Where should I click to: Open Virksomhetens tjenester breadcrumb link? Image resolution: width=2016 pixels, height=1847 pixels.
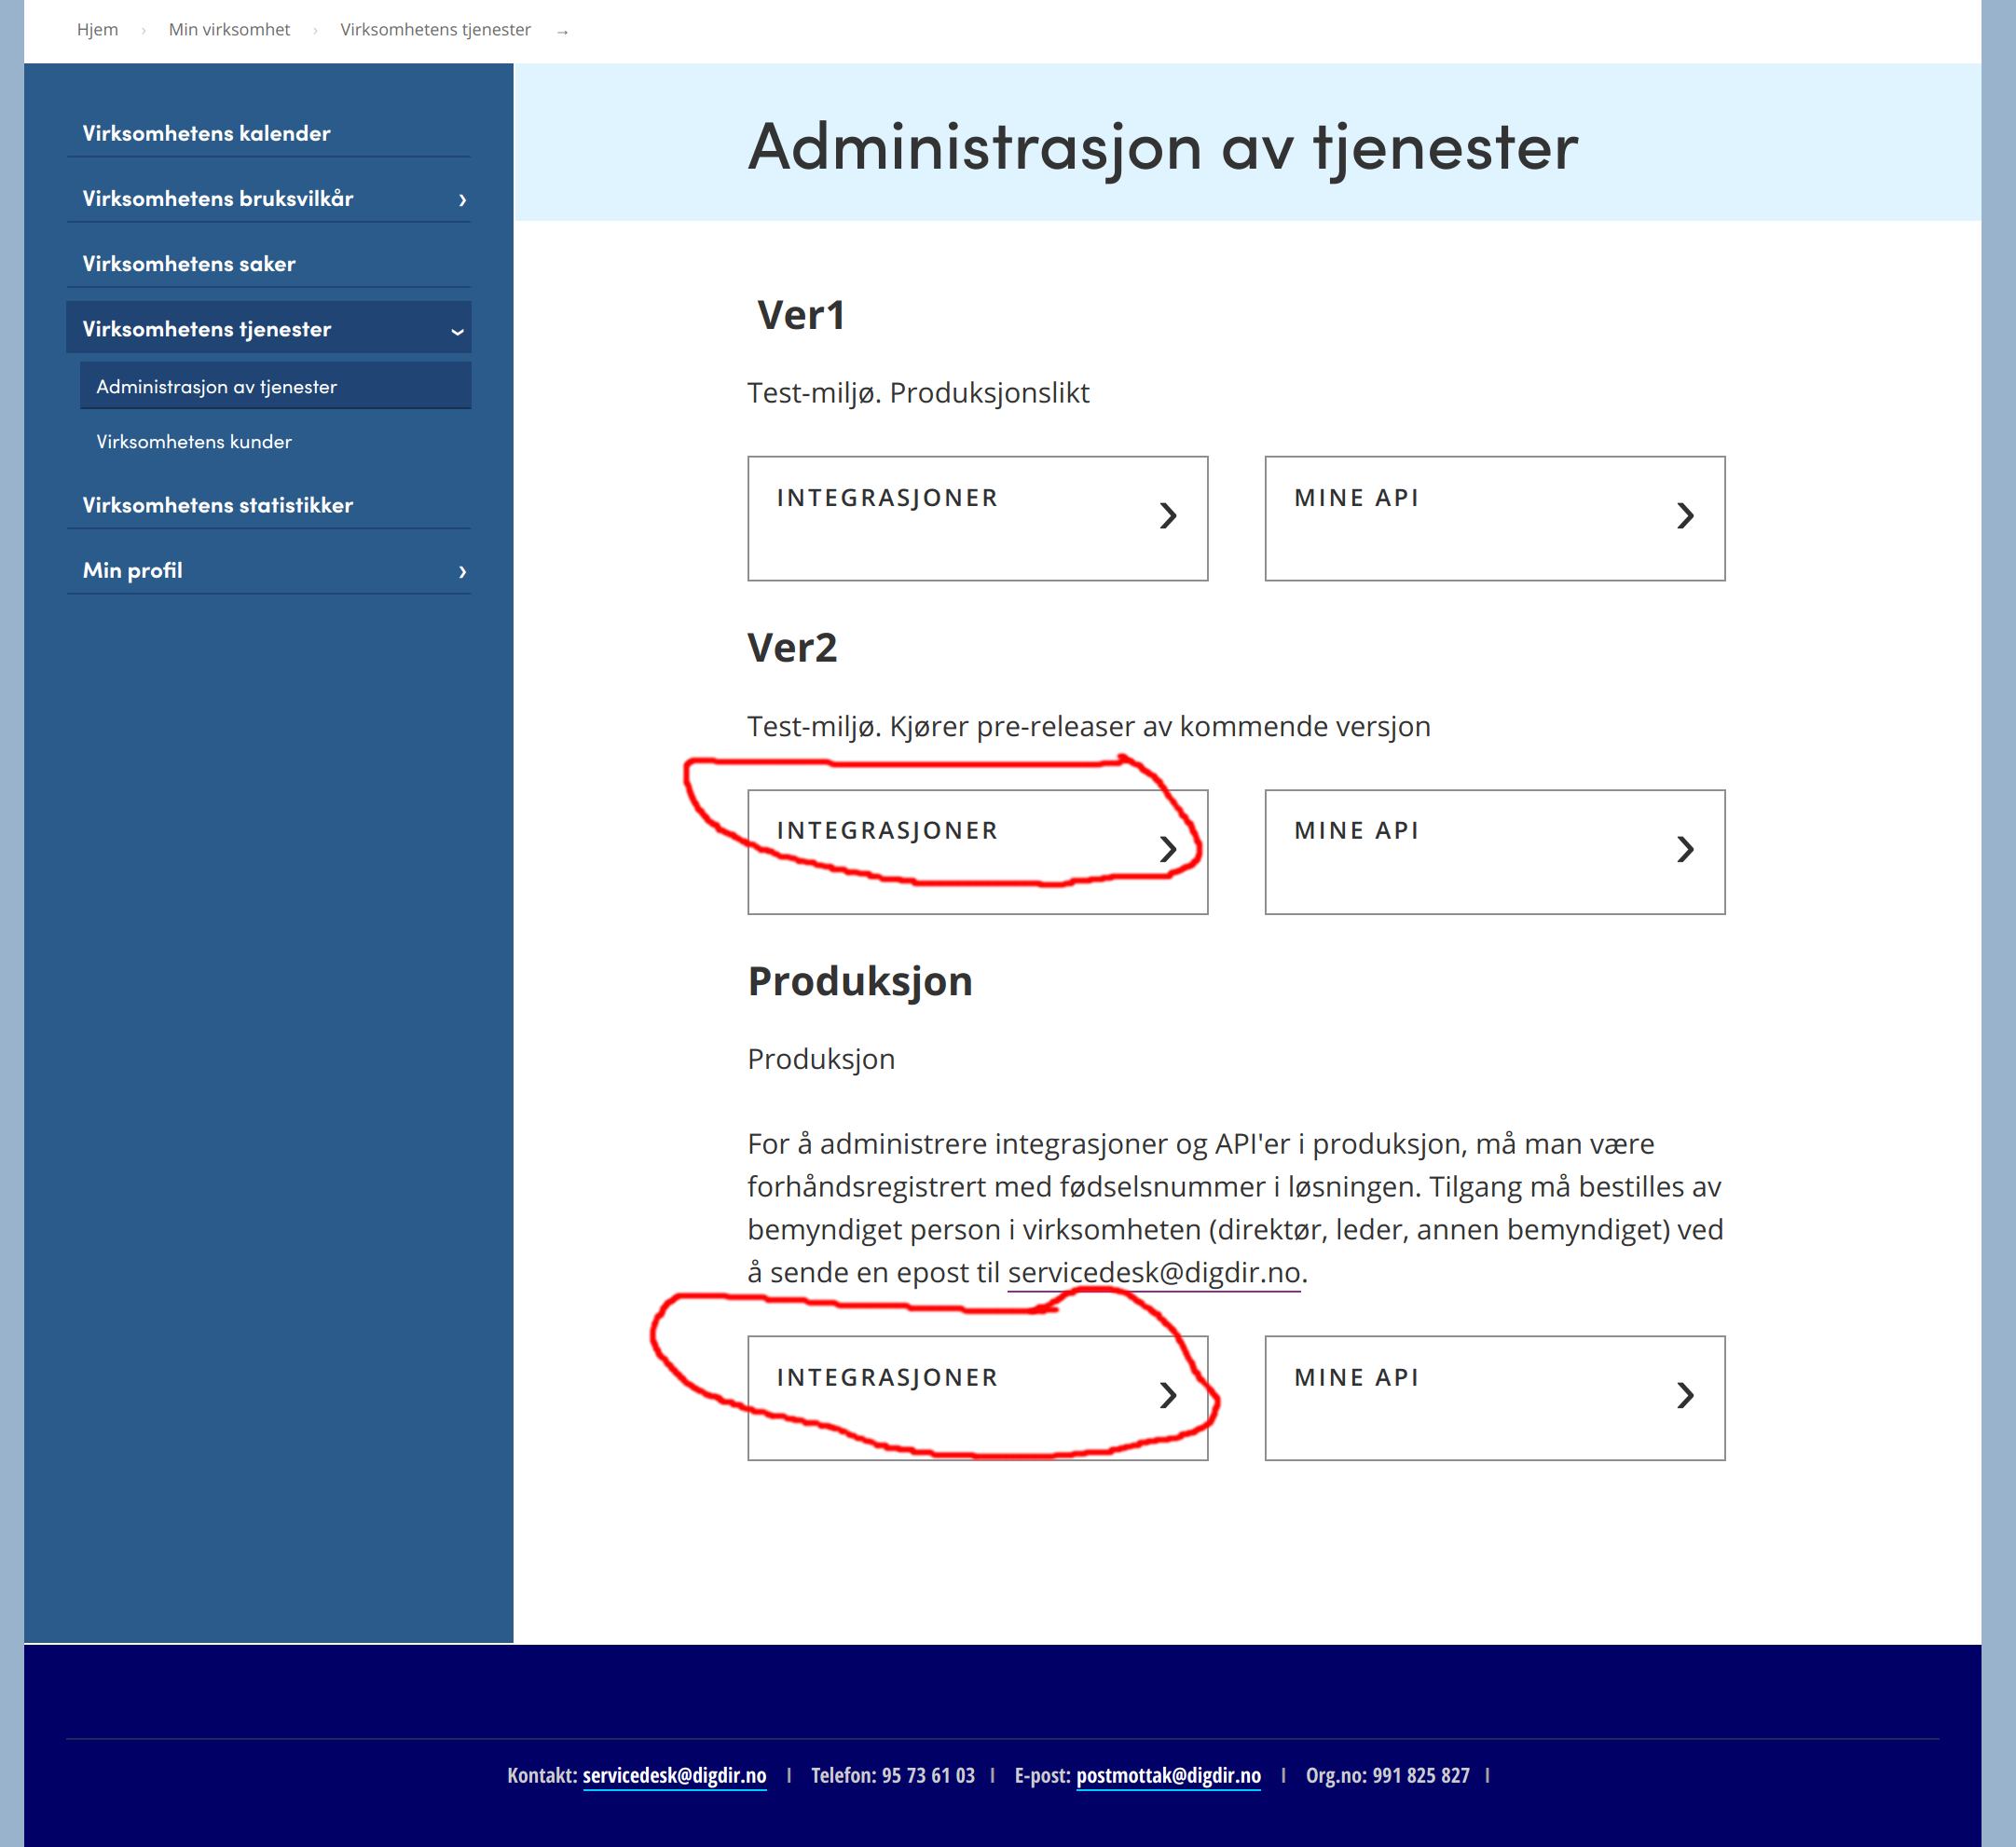[x=435, y=29]
